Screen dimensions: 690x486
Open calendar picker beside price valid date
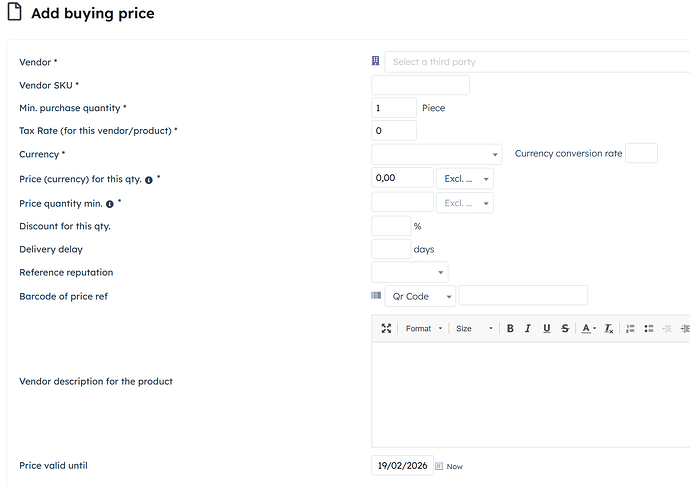(x=438, y=466)
